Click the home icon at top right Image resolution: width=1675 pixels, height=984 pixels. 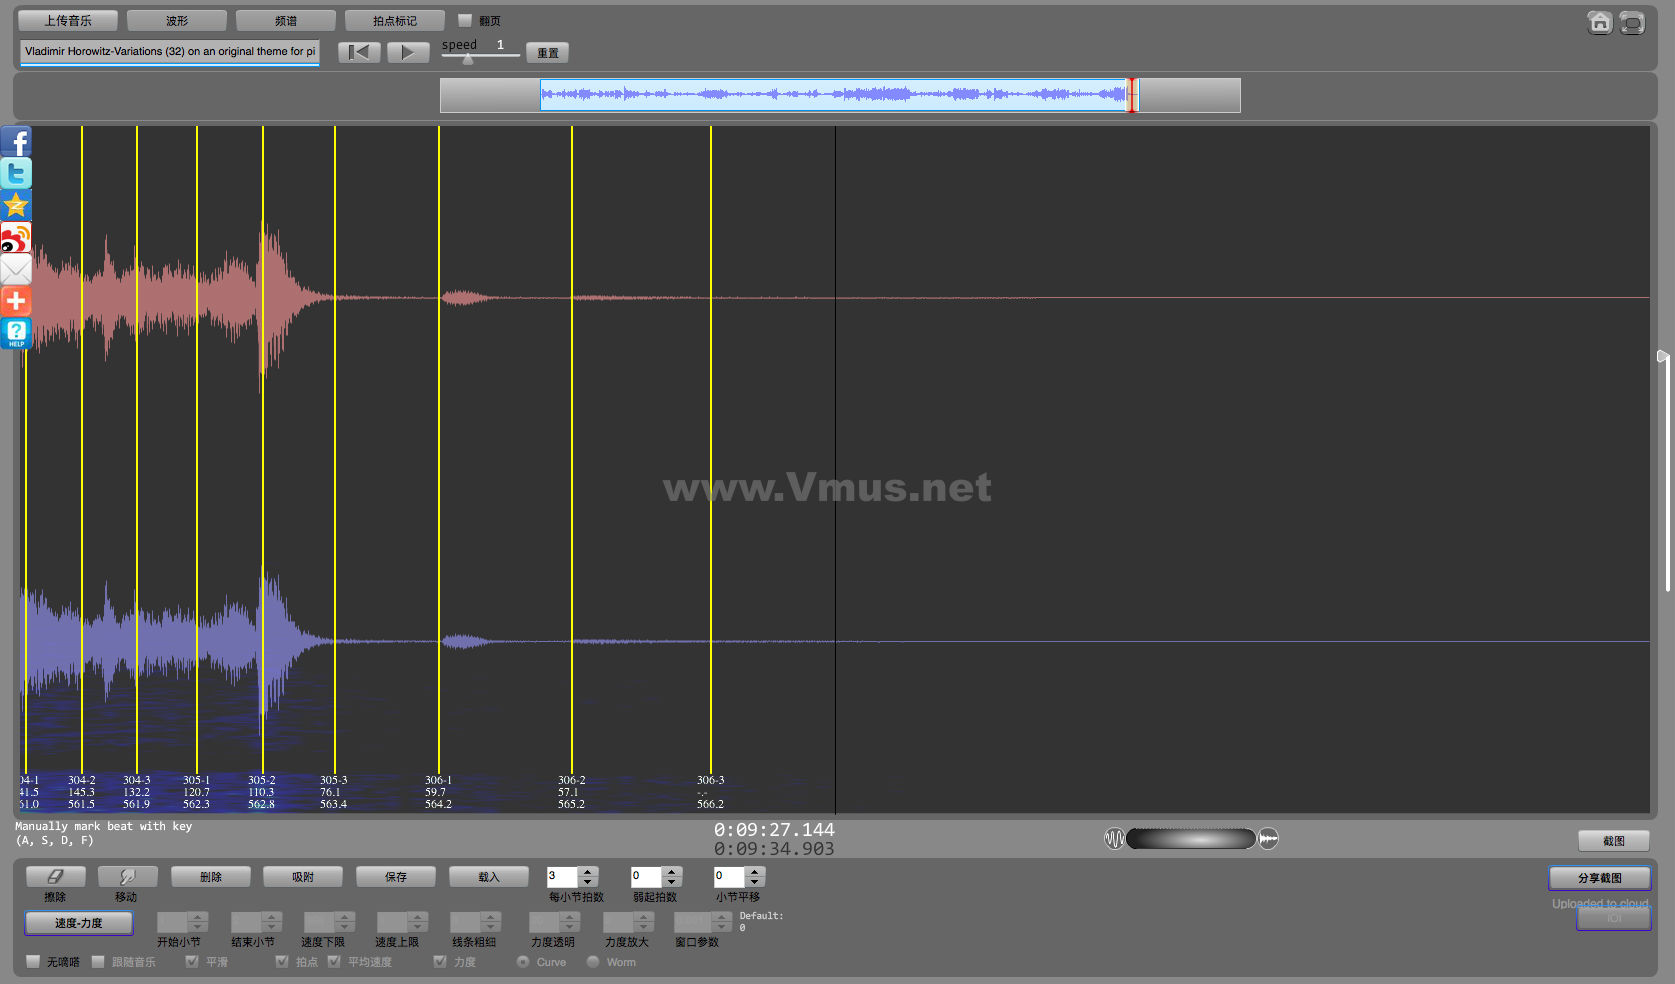pos(1599,22)
